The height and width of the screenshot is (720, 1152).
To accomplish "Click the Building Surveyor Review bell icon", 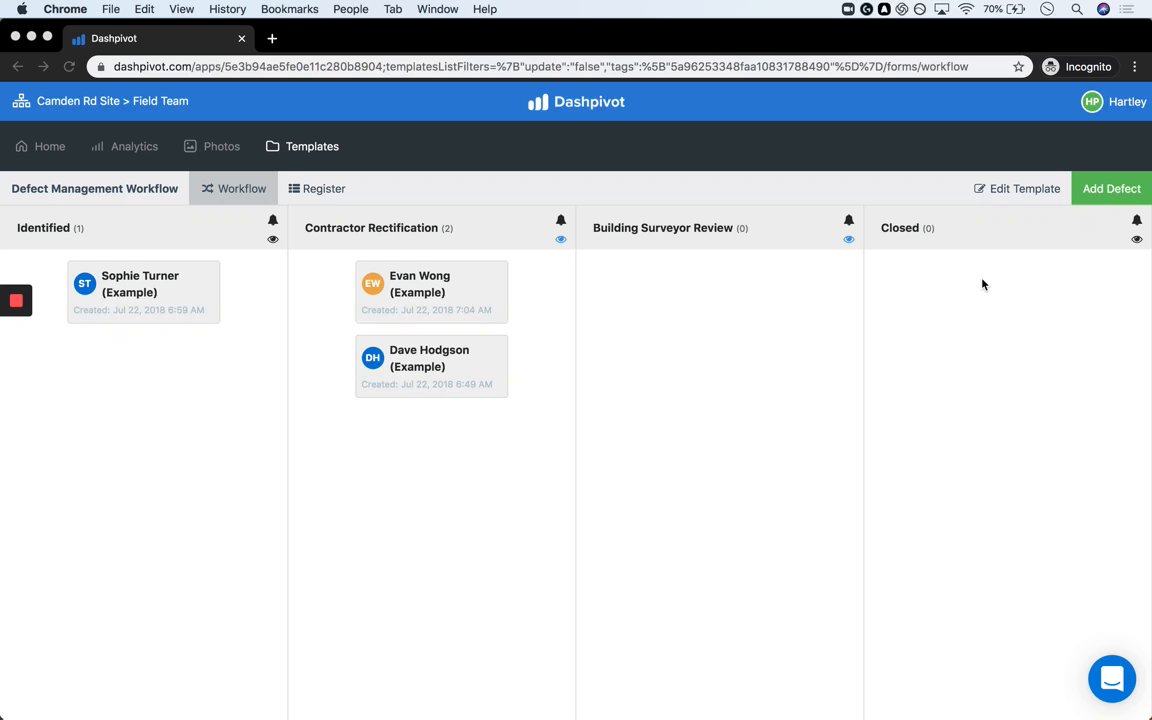I will pos(849,220).
